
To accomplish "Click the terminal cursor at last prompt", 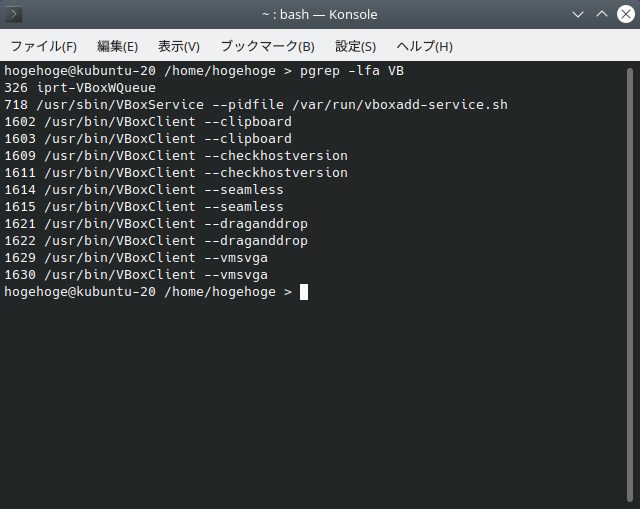I will (x=304, y=292).
